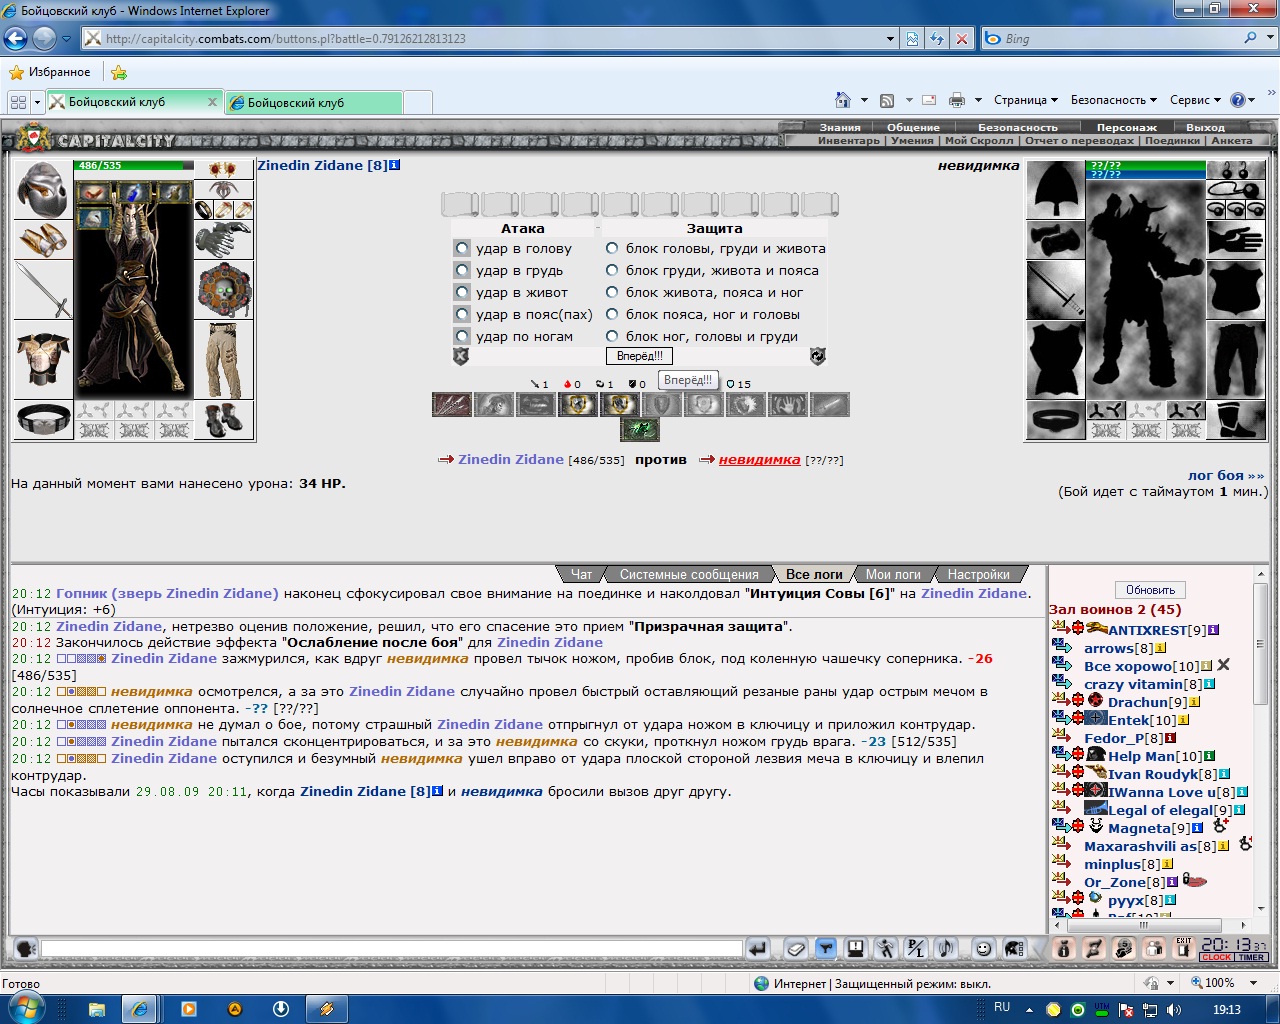Click the send message arrow icon
This screenshot has height=1024, width=1280.
(758, 948)
